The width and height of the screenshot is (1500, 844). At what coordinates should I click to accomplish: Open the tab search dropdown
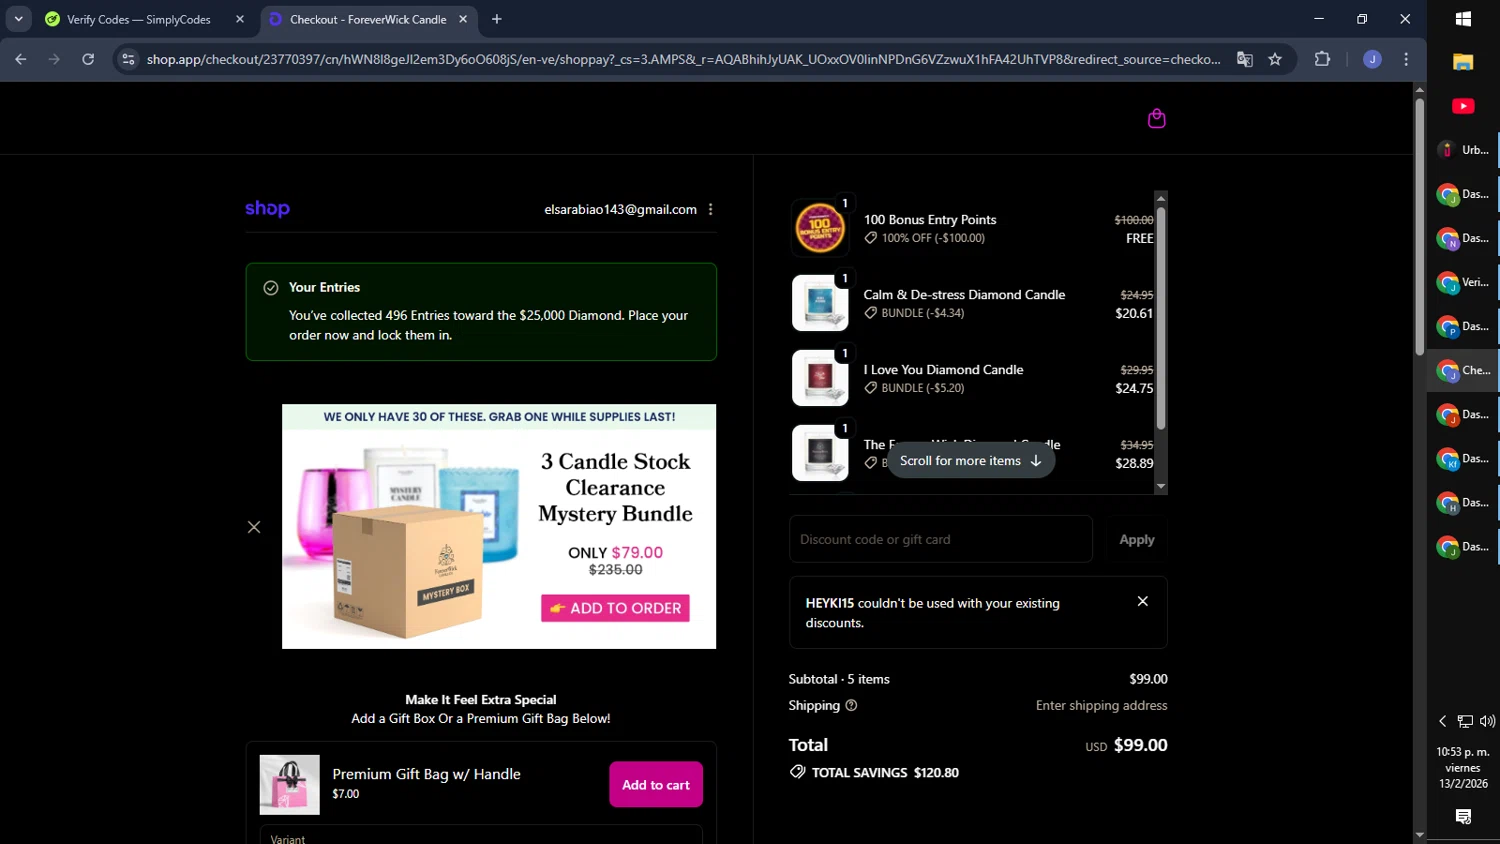pos(18,19)
